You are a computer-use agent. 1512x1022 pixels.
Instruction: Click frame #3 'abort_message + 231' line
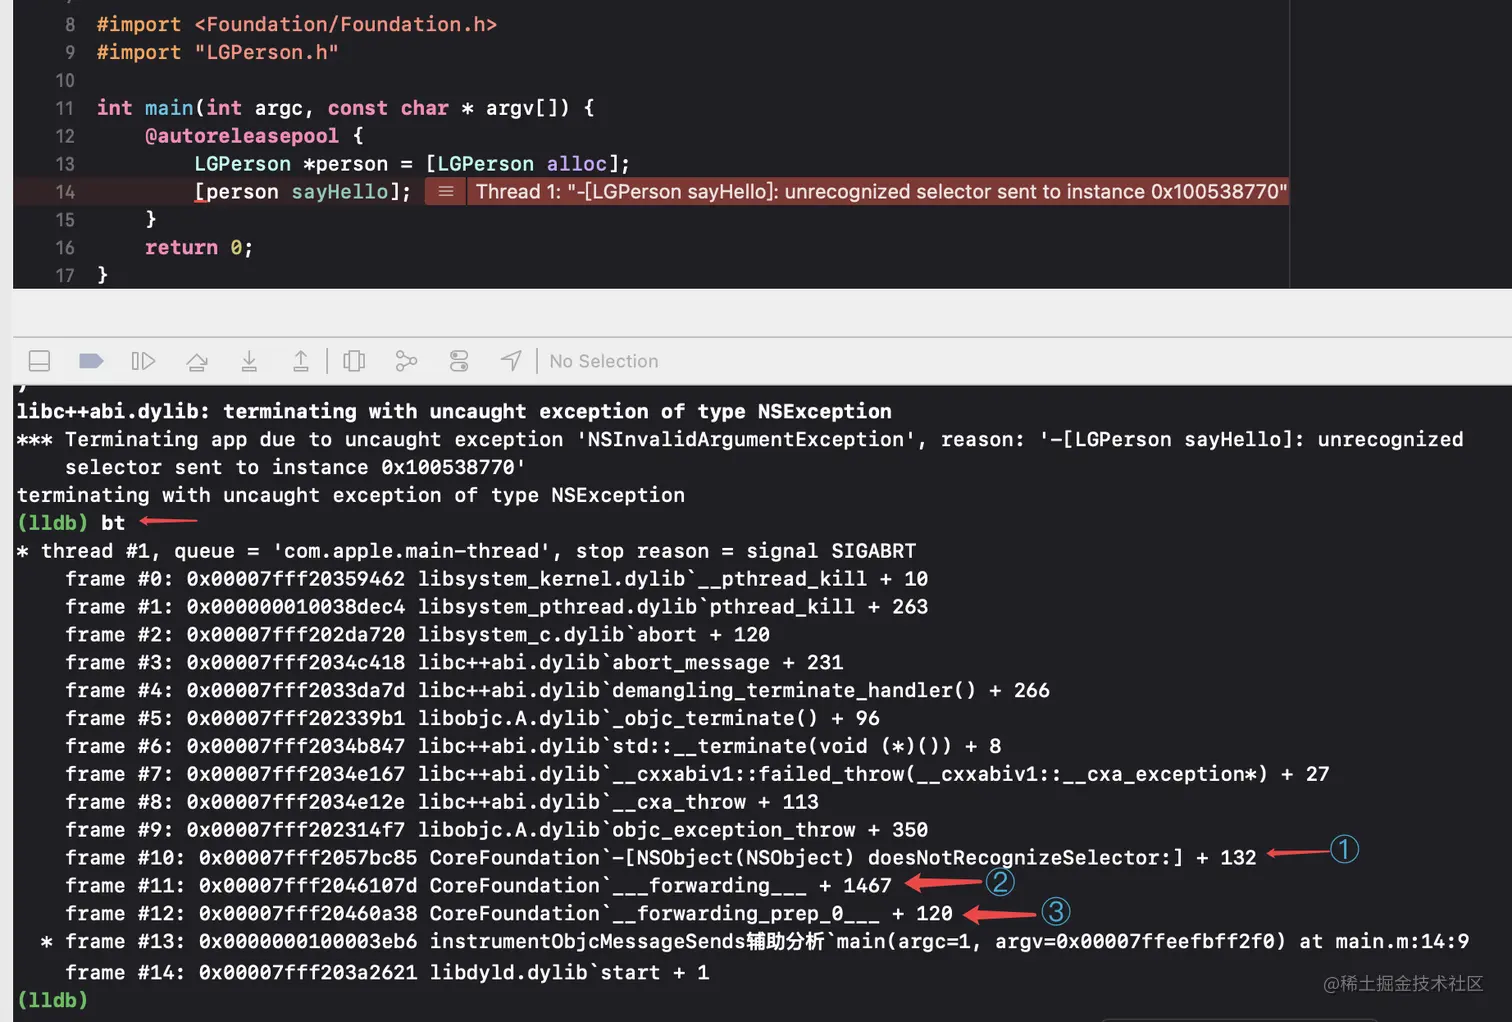[454, 663]
